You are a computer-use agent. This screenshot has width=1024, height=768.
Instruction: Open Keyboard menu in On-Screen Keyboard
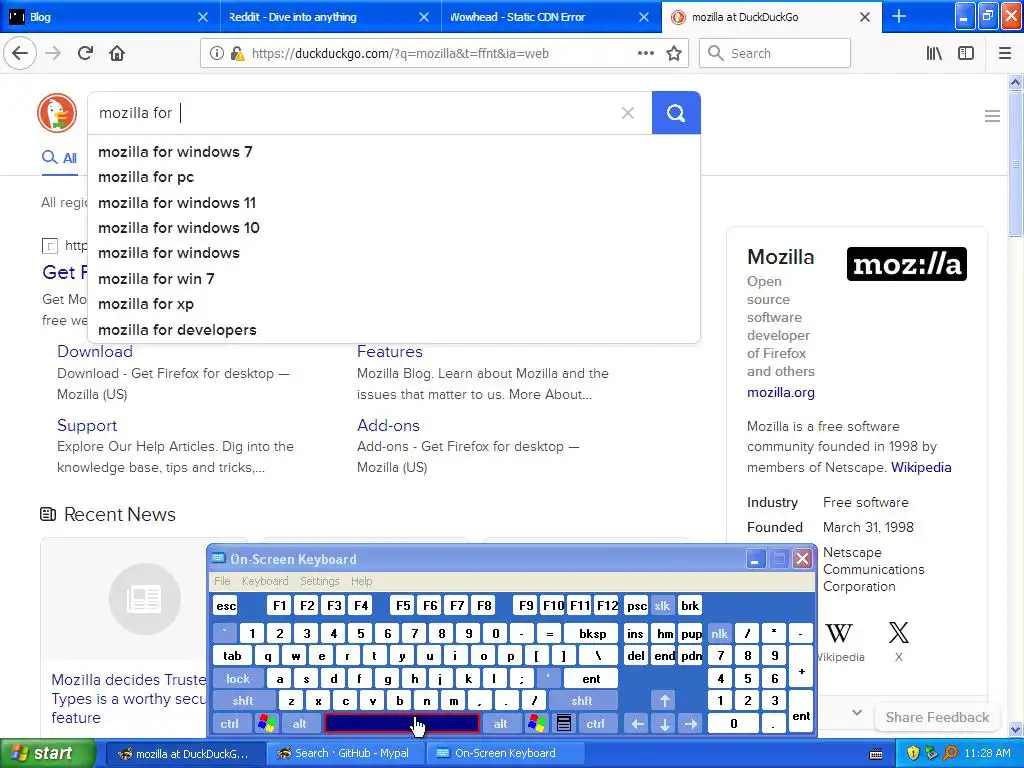pos(264,581)
